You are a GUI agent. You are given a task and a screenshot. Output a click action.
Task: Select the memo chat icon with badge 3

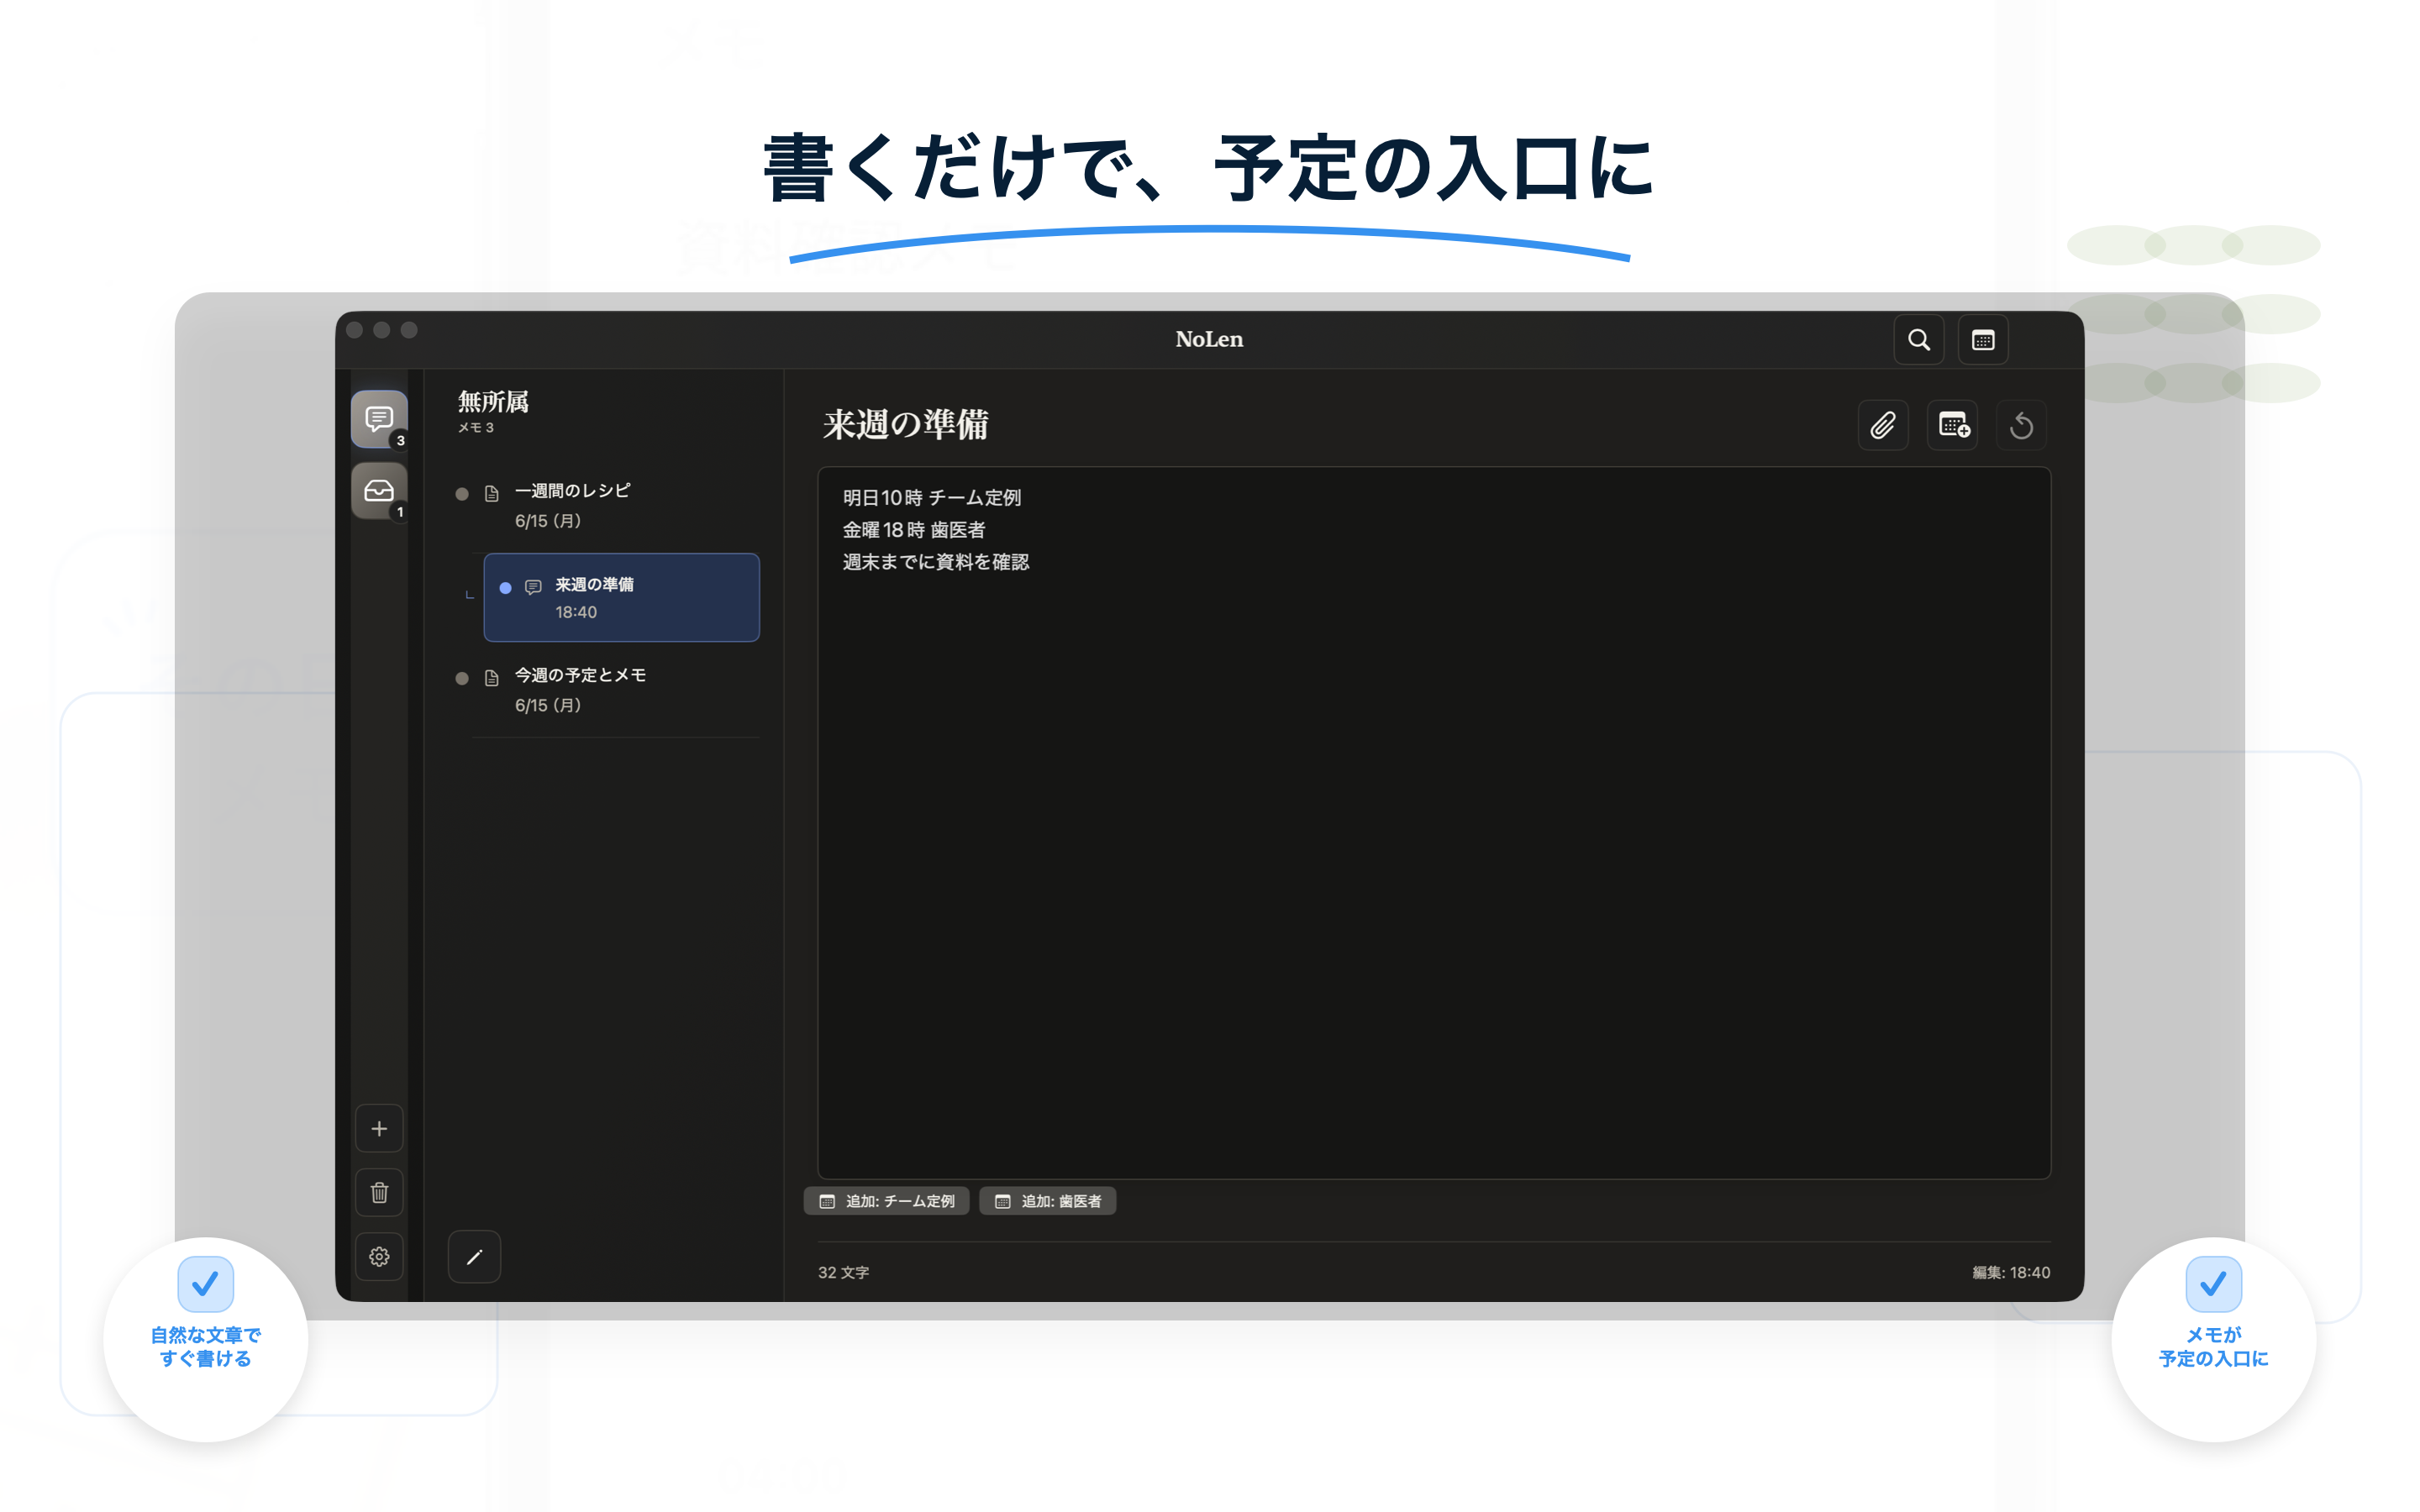pyautogui.click(x=379, y=419)
